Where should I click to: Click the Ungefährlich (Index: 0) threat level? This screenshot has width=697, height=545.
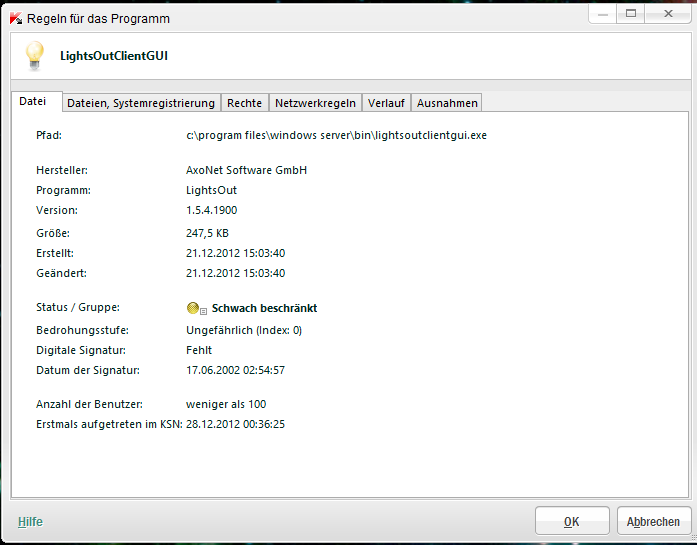244,330
